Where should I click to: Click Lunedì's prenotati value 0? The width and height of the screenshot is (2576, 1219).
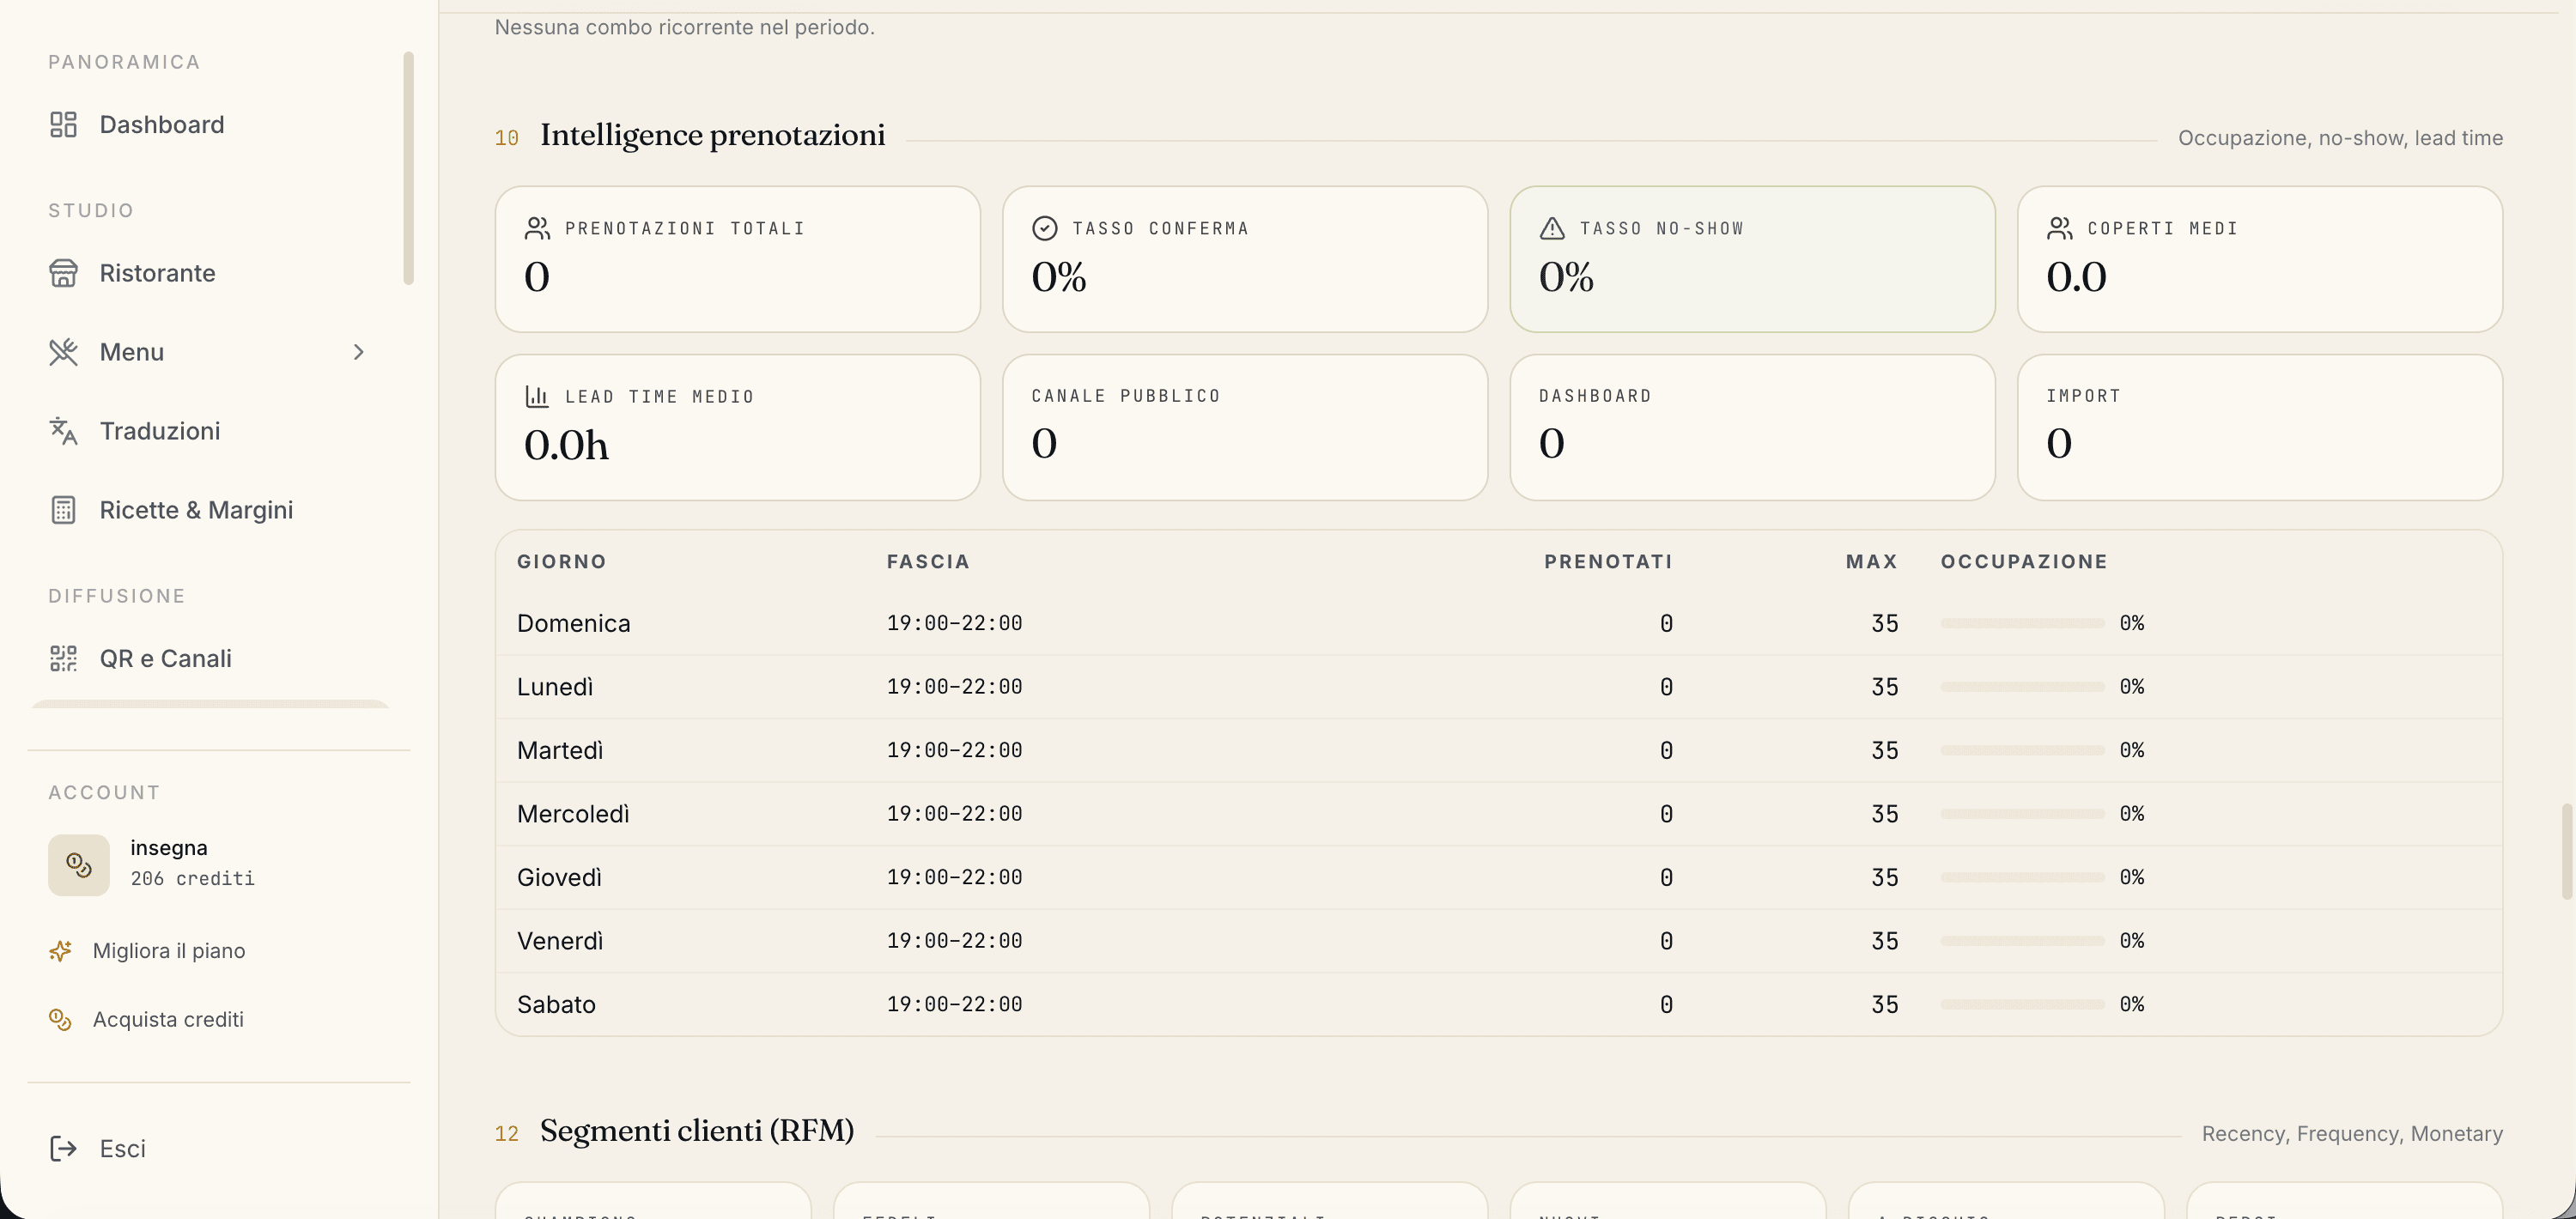click(1666, 686)
